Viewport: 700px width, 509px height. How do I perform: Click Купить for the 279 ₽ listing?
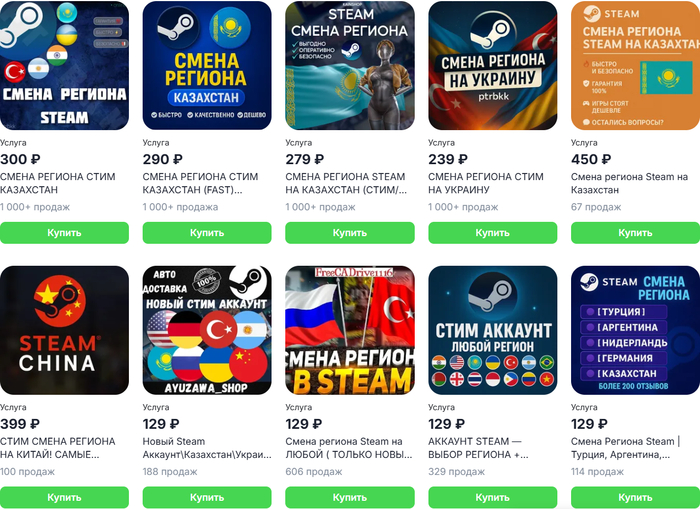(x=350, y=233)
